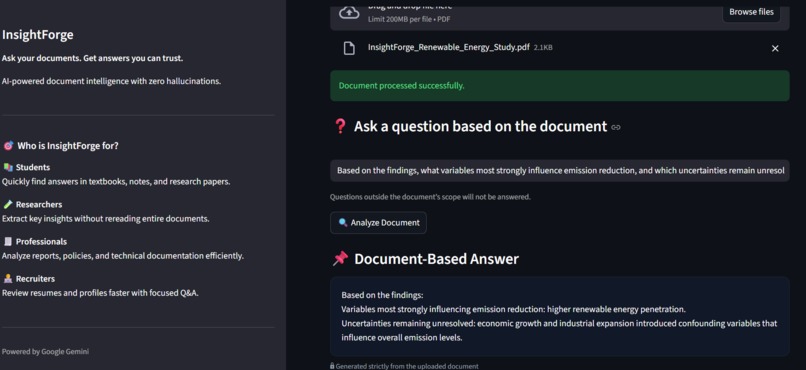The image size is (806, 370).
Task: Click the answer line 'Based on the findings:'
Action: tap(382, 295)
